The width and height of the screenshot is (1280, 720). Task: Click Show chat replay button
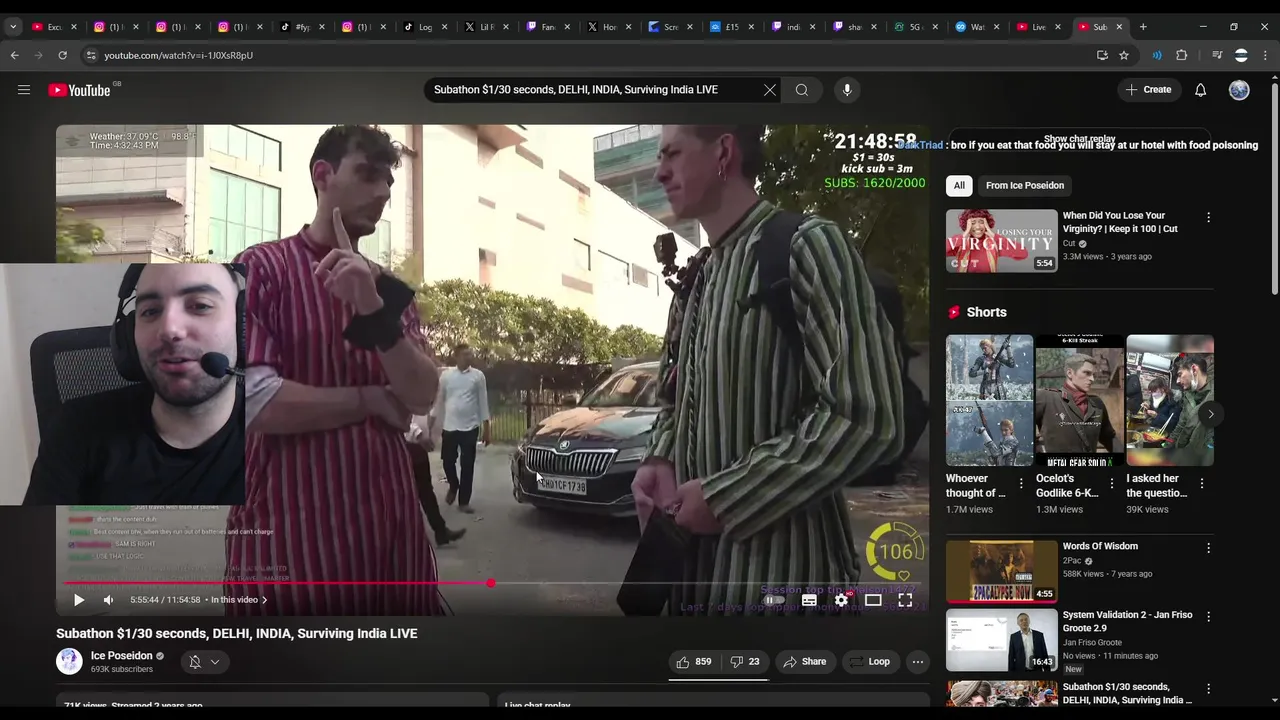pos(1080,139)
